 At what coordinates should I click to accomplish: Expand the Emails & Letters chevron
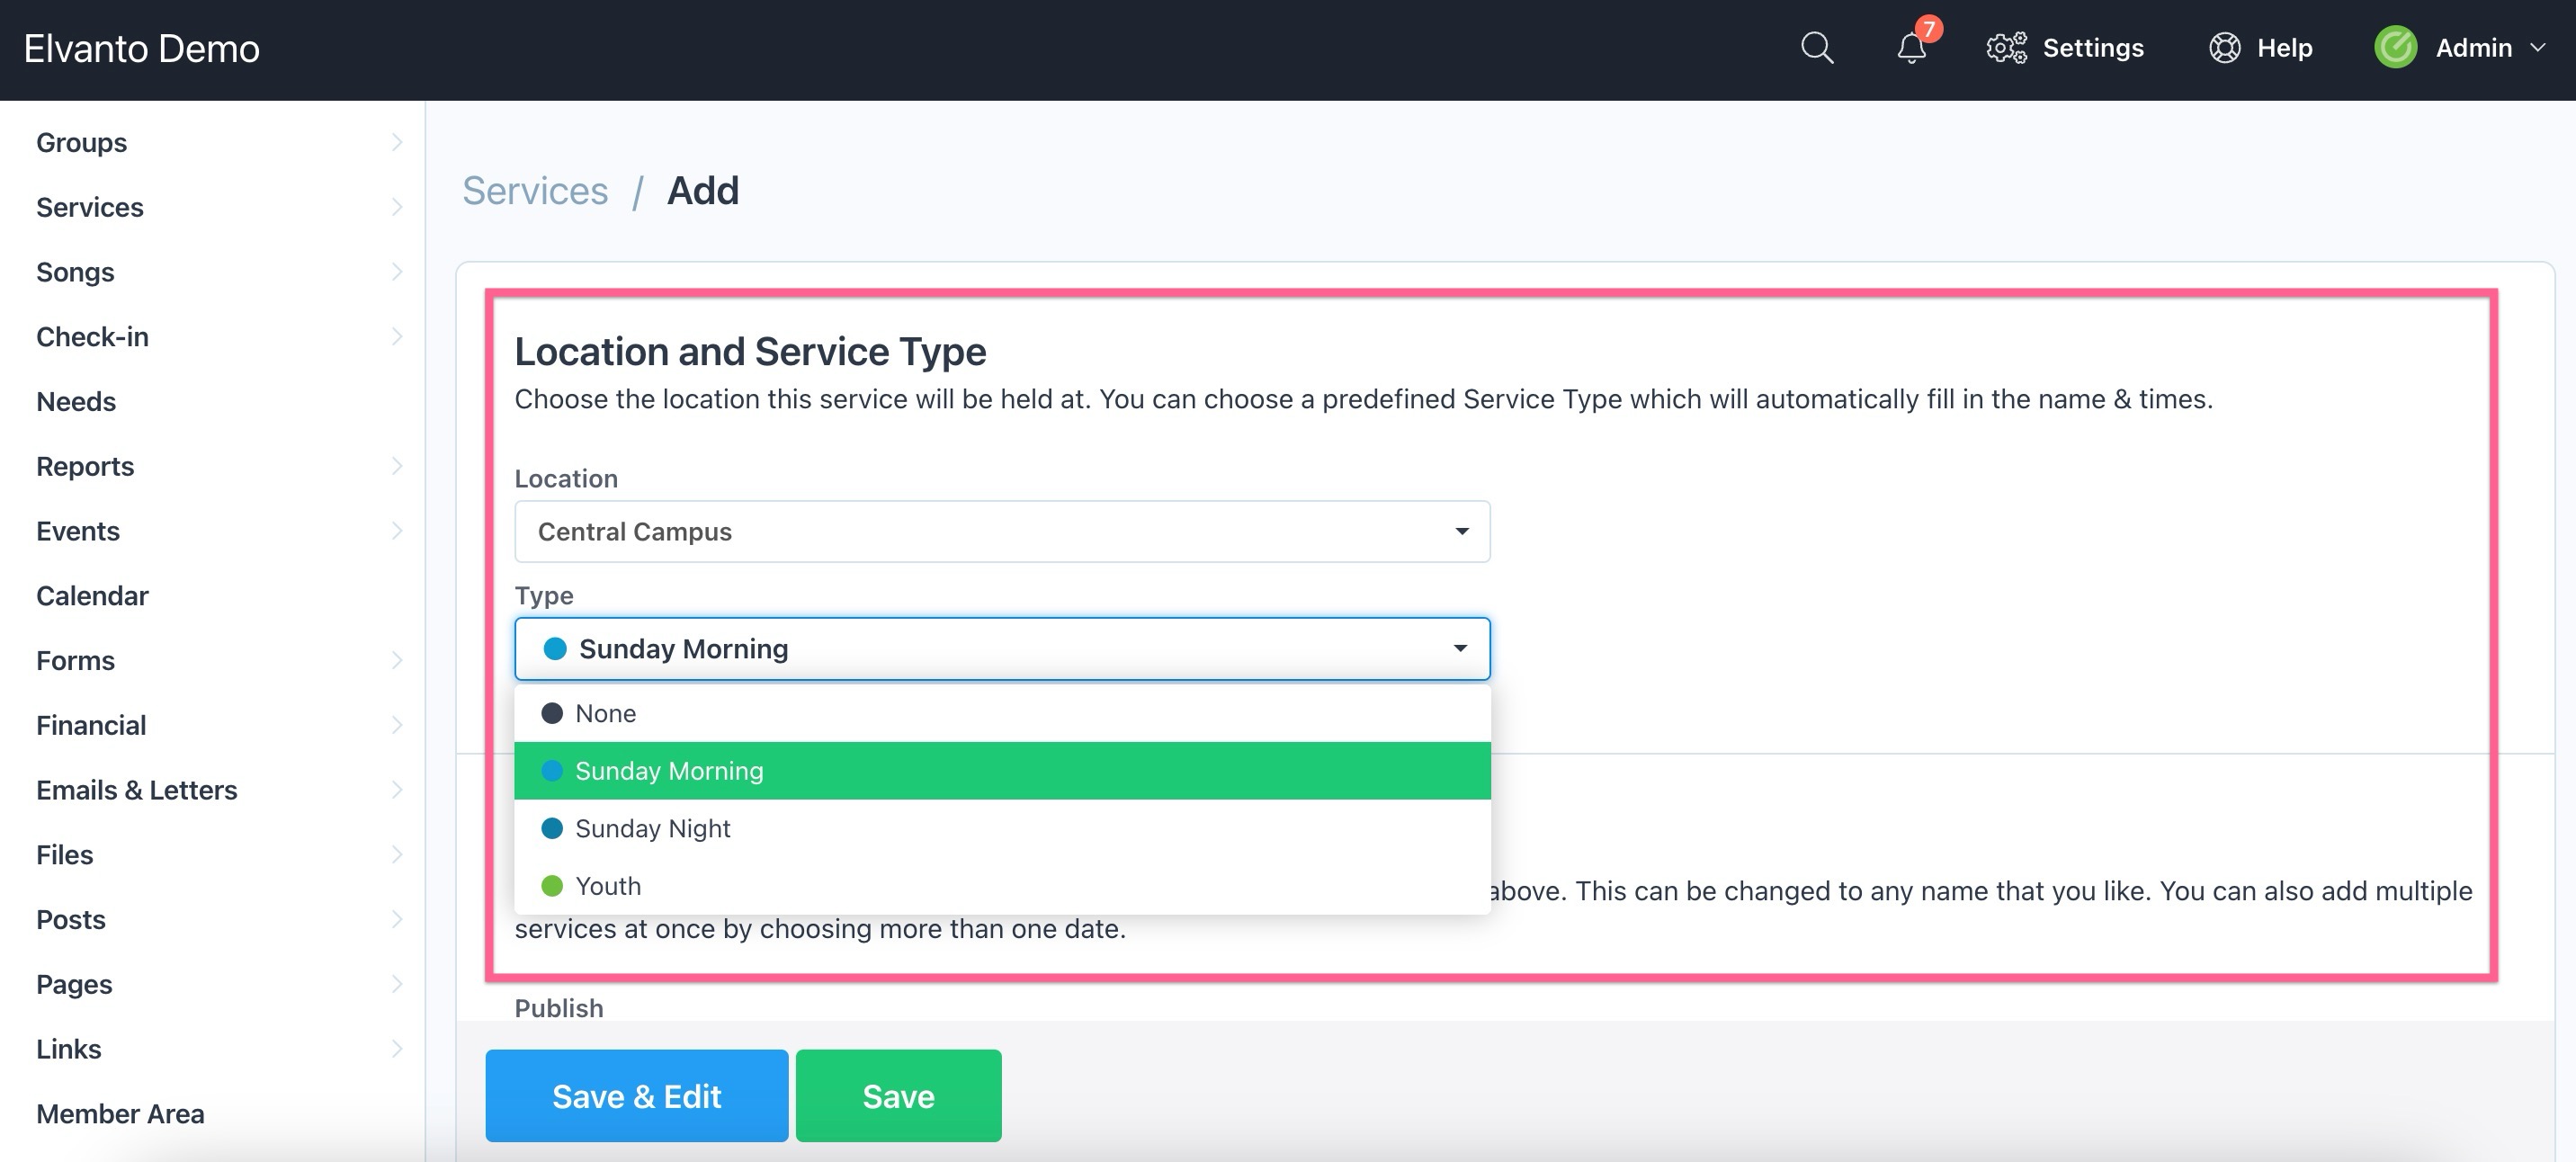click(x=397, y=790)
